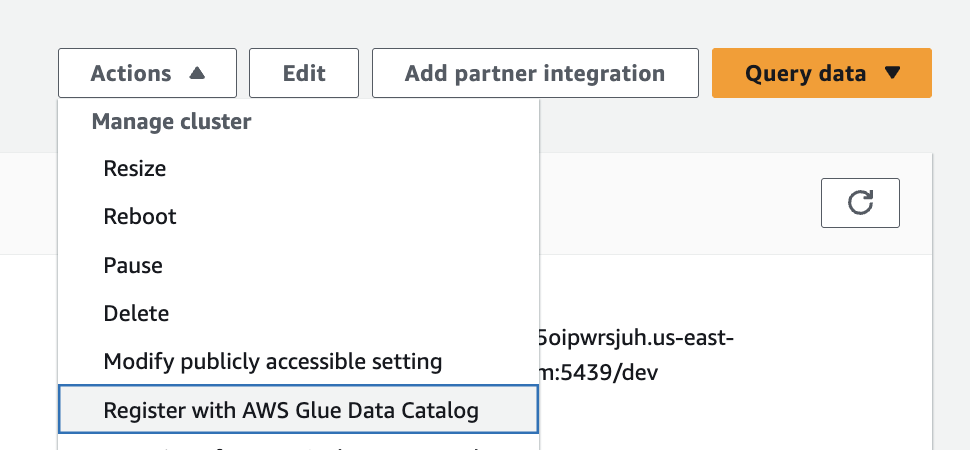The height and width of the screenshot is (450, 970).
Task: Expand the Query data dropdown
Action: tap(821, 73)
